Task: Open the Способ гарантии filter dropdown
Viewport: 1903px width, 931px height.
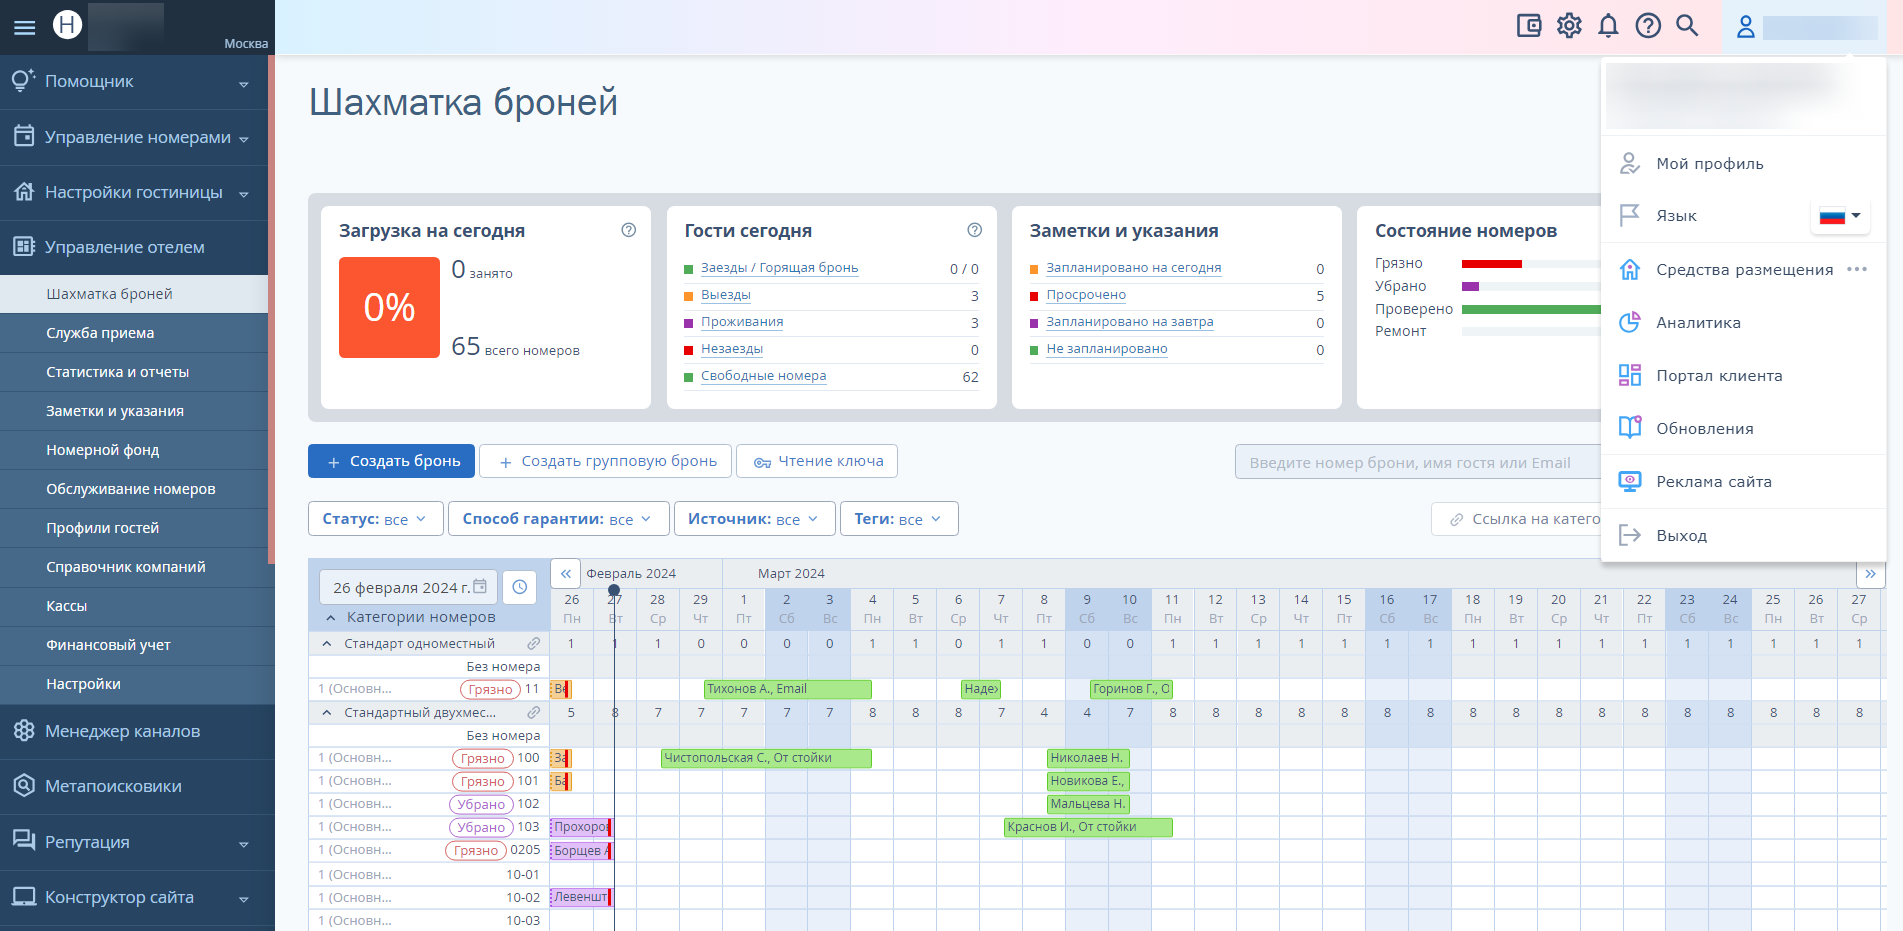Action: coord(558,519)
